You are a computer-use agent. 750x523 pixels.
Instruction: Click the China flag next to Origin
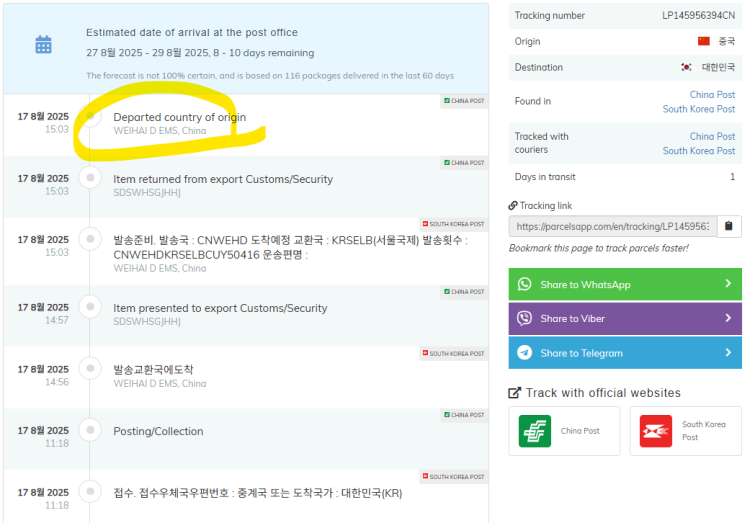[x=704, y=41]
